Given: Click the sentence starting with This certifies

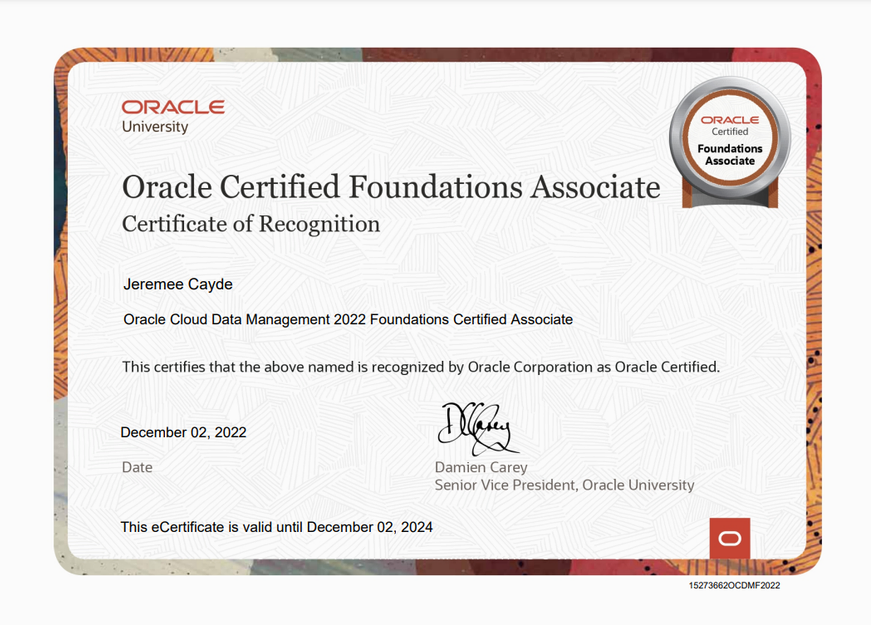Looking at the screenshot, I should (x=420, y=367).
